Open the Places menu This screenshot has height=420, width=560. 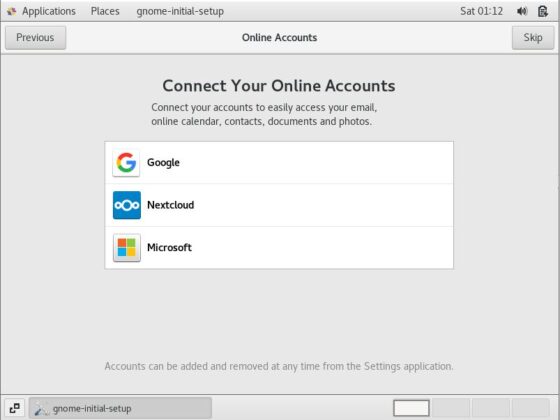coord(105,11)
